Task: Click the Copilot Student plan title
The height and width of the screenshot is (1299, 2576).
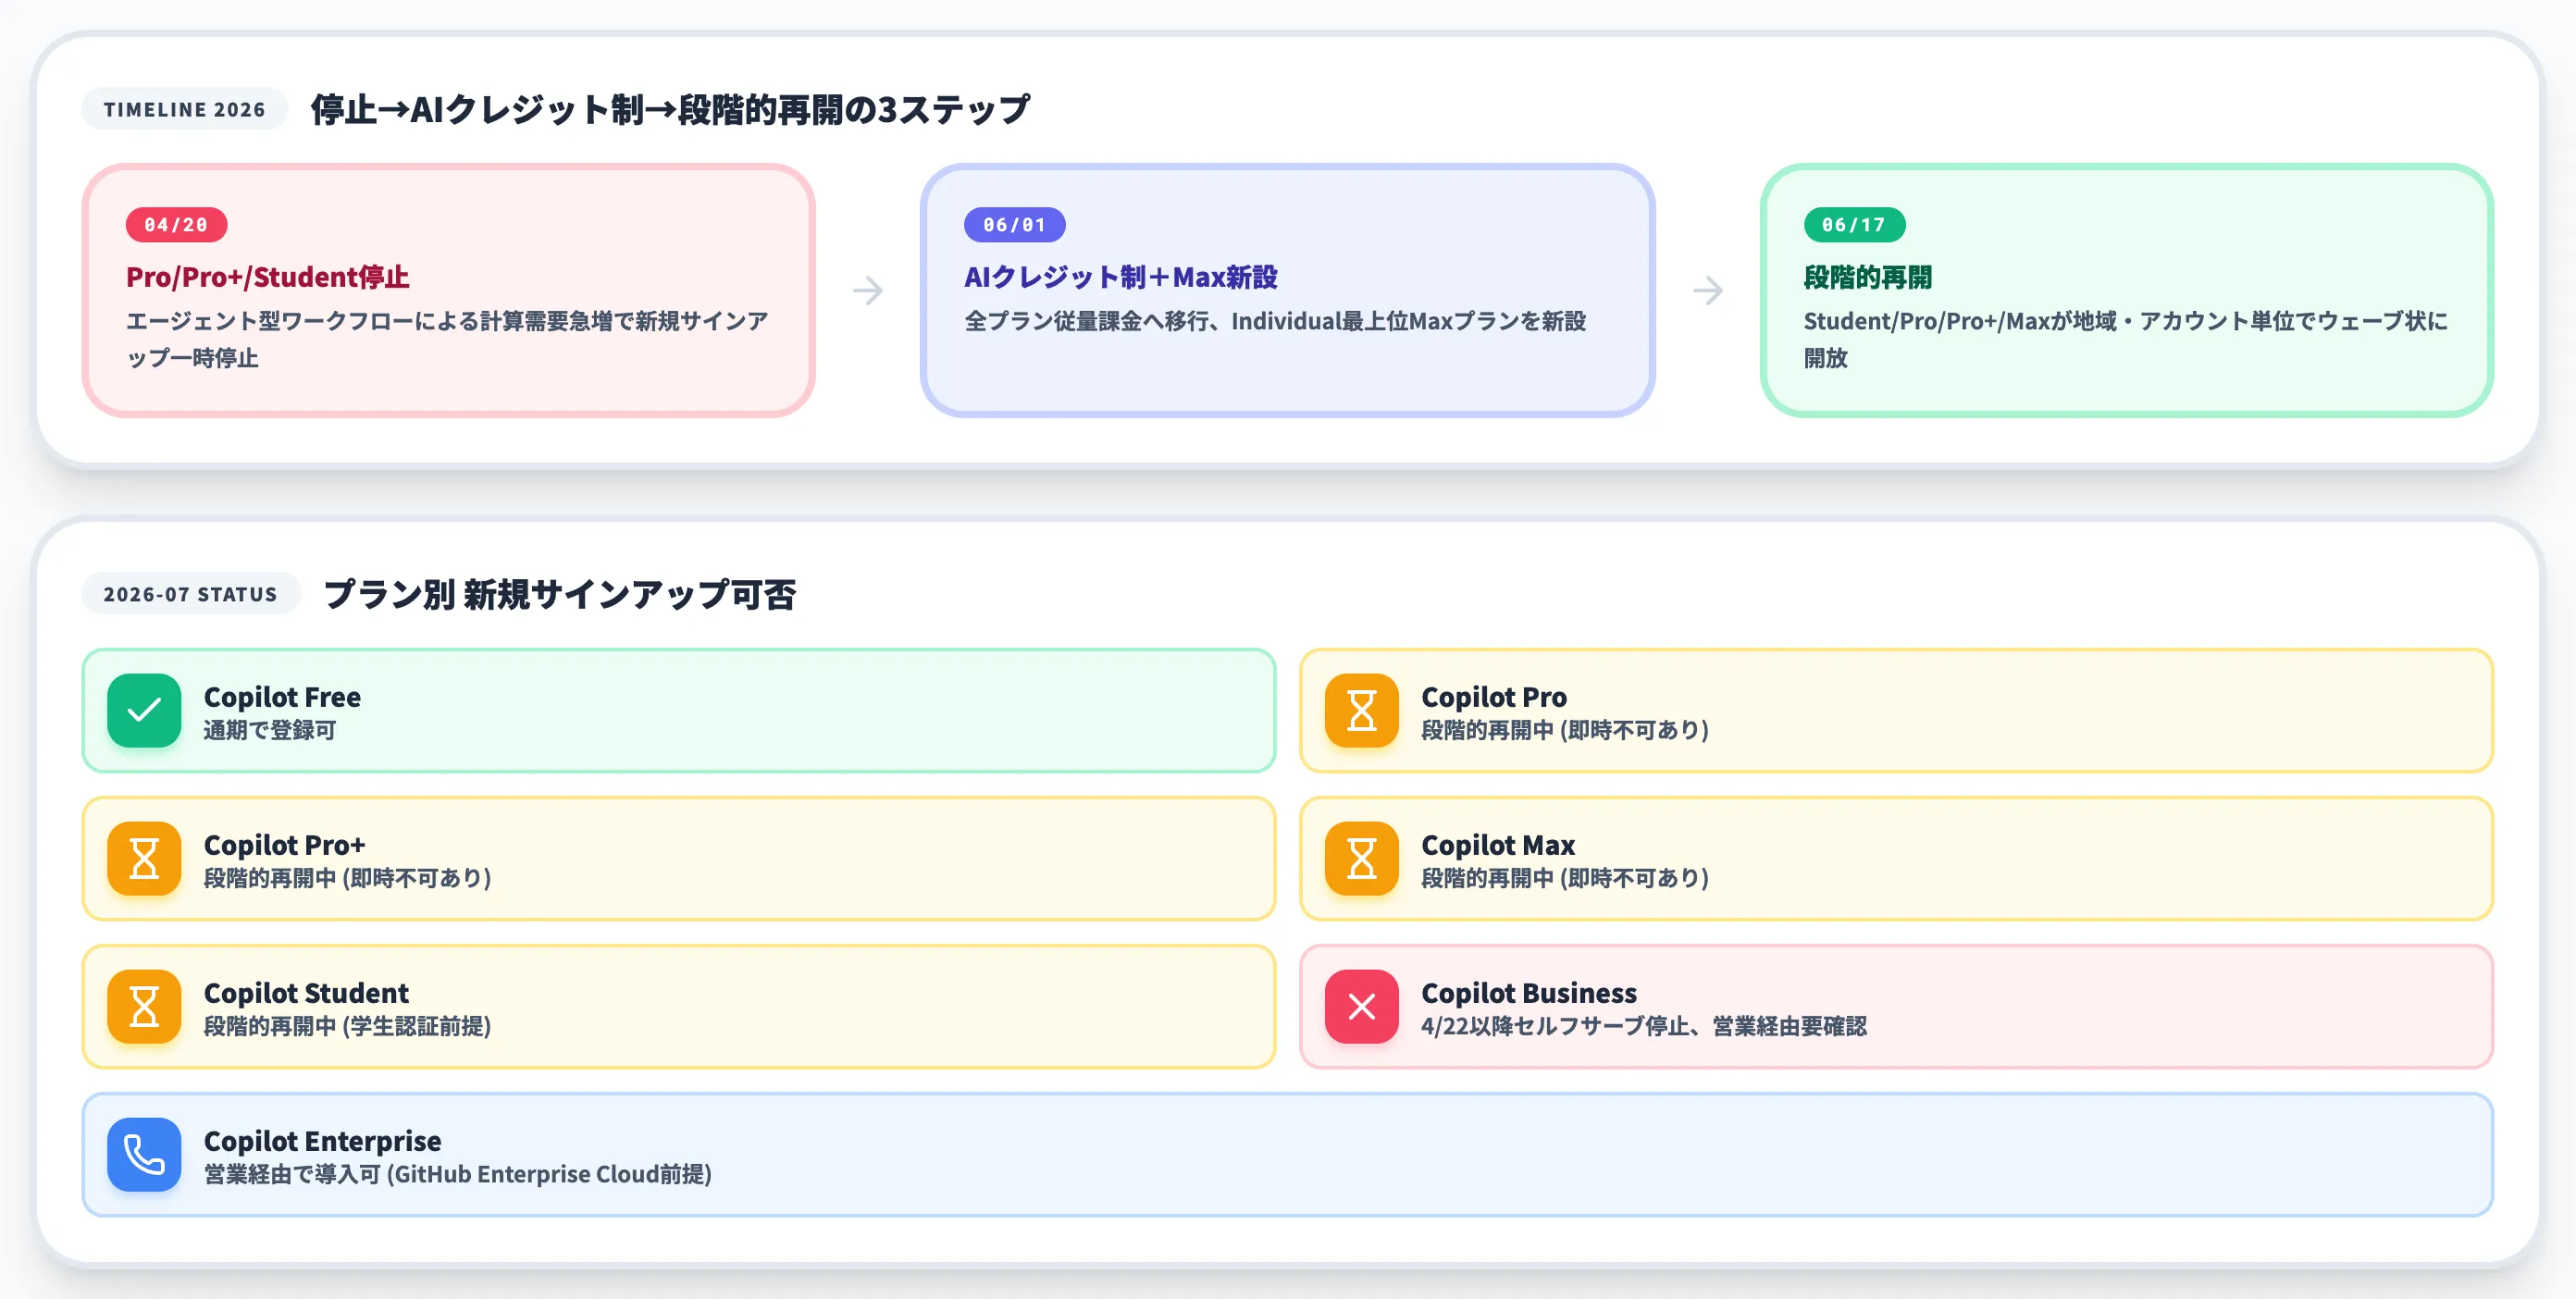Action: [x=306, y=993]
